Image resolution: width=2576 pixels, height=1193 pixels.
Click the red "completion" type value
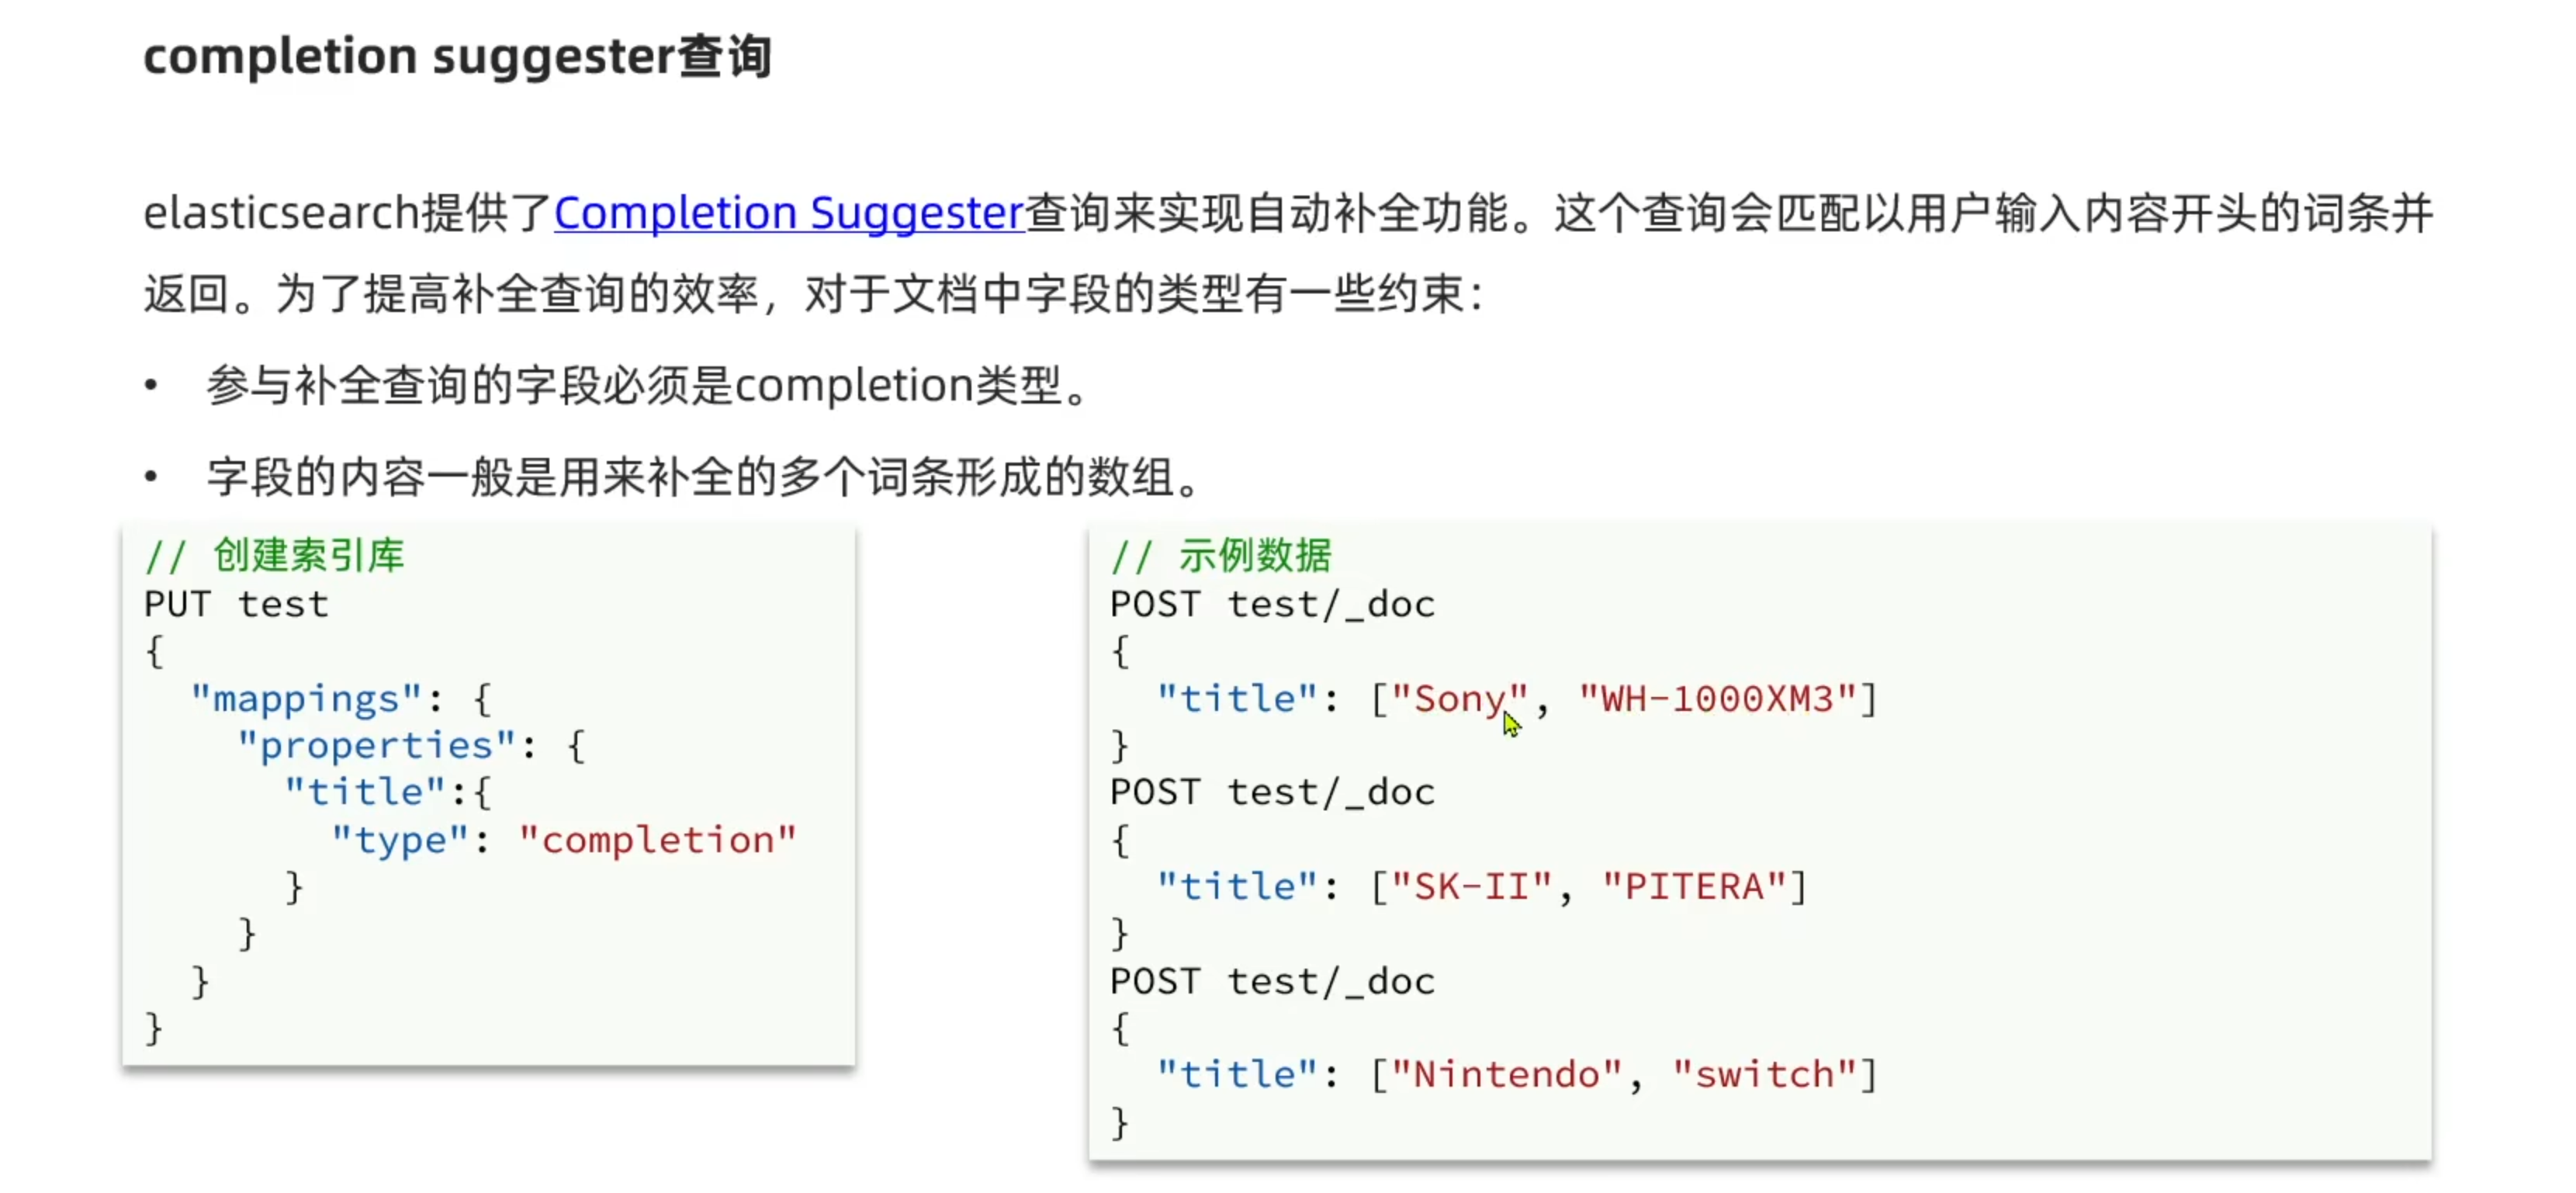(x=657, y=840)
